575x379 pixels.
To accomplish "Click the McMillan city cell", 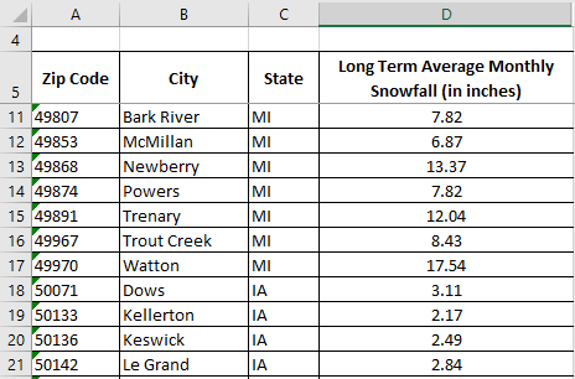I will coord(184,141).
